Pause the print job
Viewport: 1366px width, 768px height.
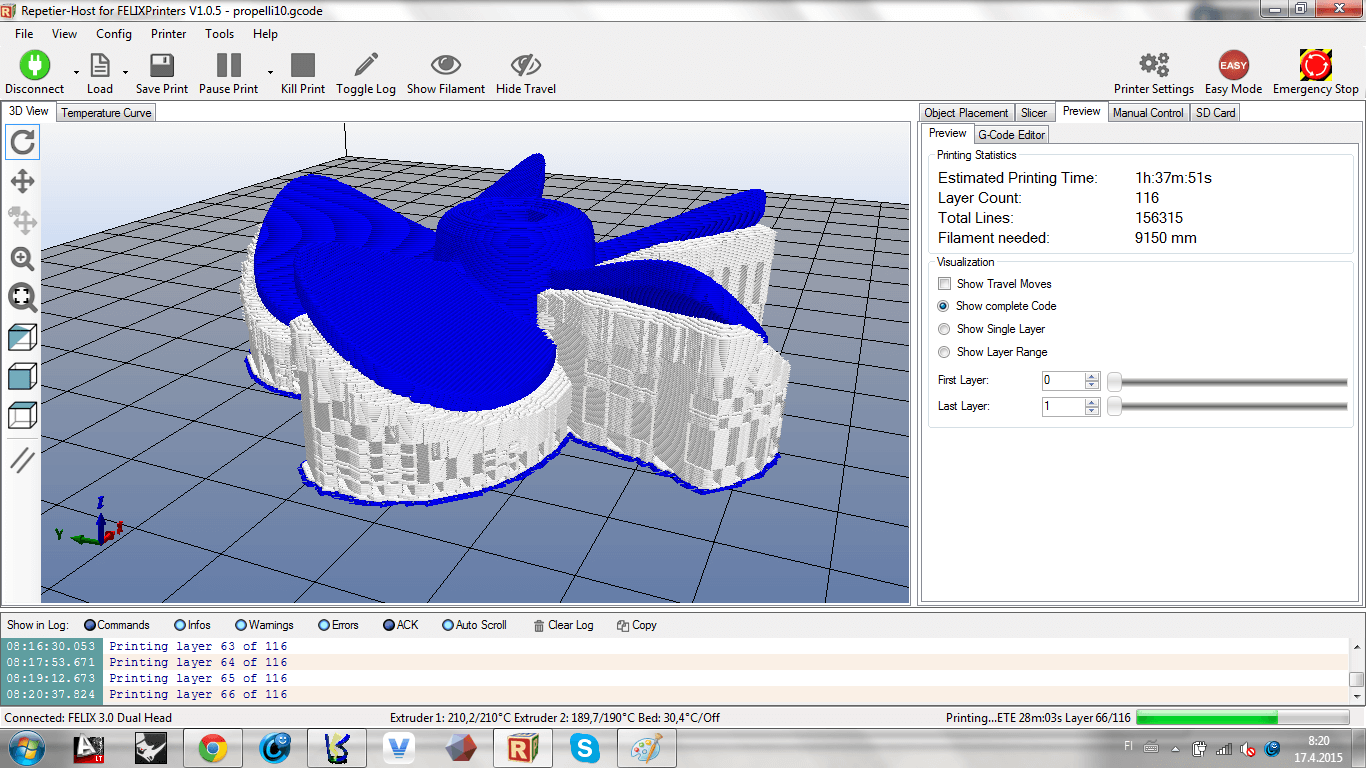(229, 66)
